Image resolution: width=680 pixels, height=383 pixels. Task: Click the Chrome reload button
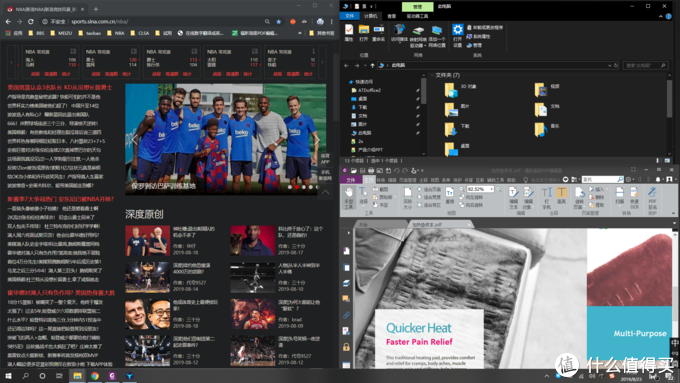tap(31, 21)
